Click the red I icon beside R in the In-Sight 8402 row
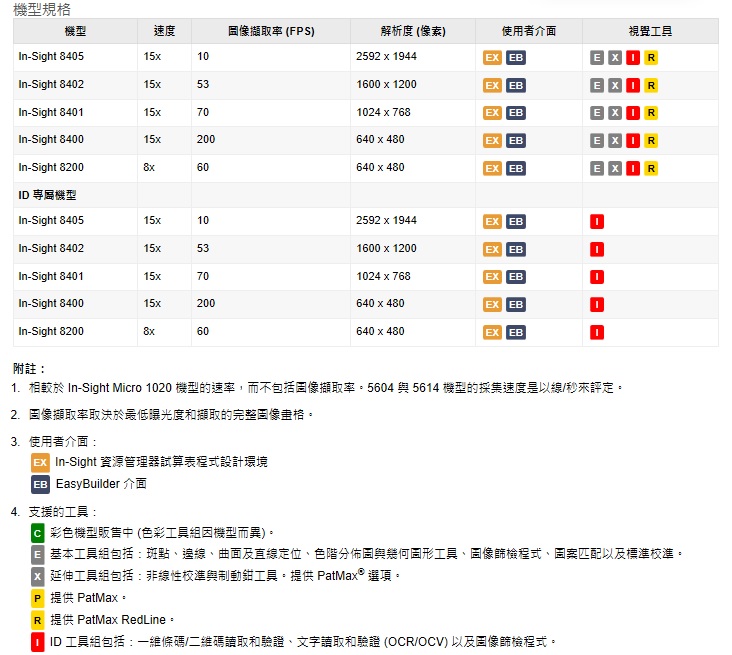This screenshot has height=655, width=732. [633, 85]
